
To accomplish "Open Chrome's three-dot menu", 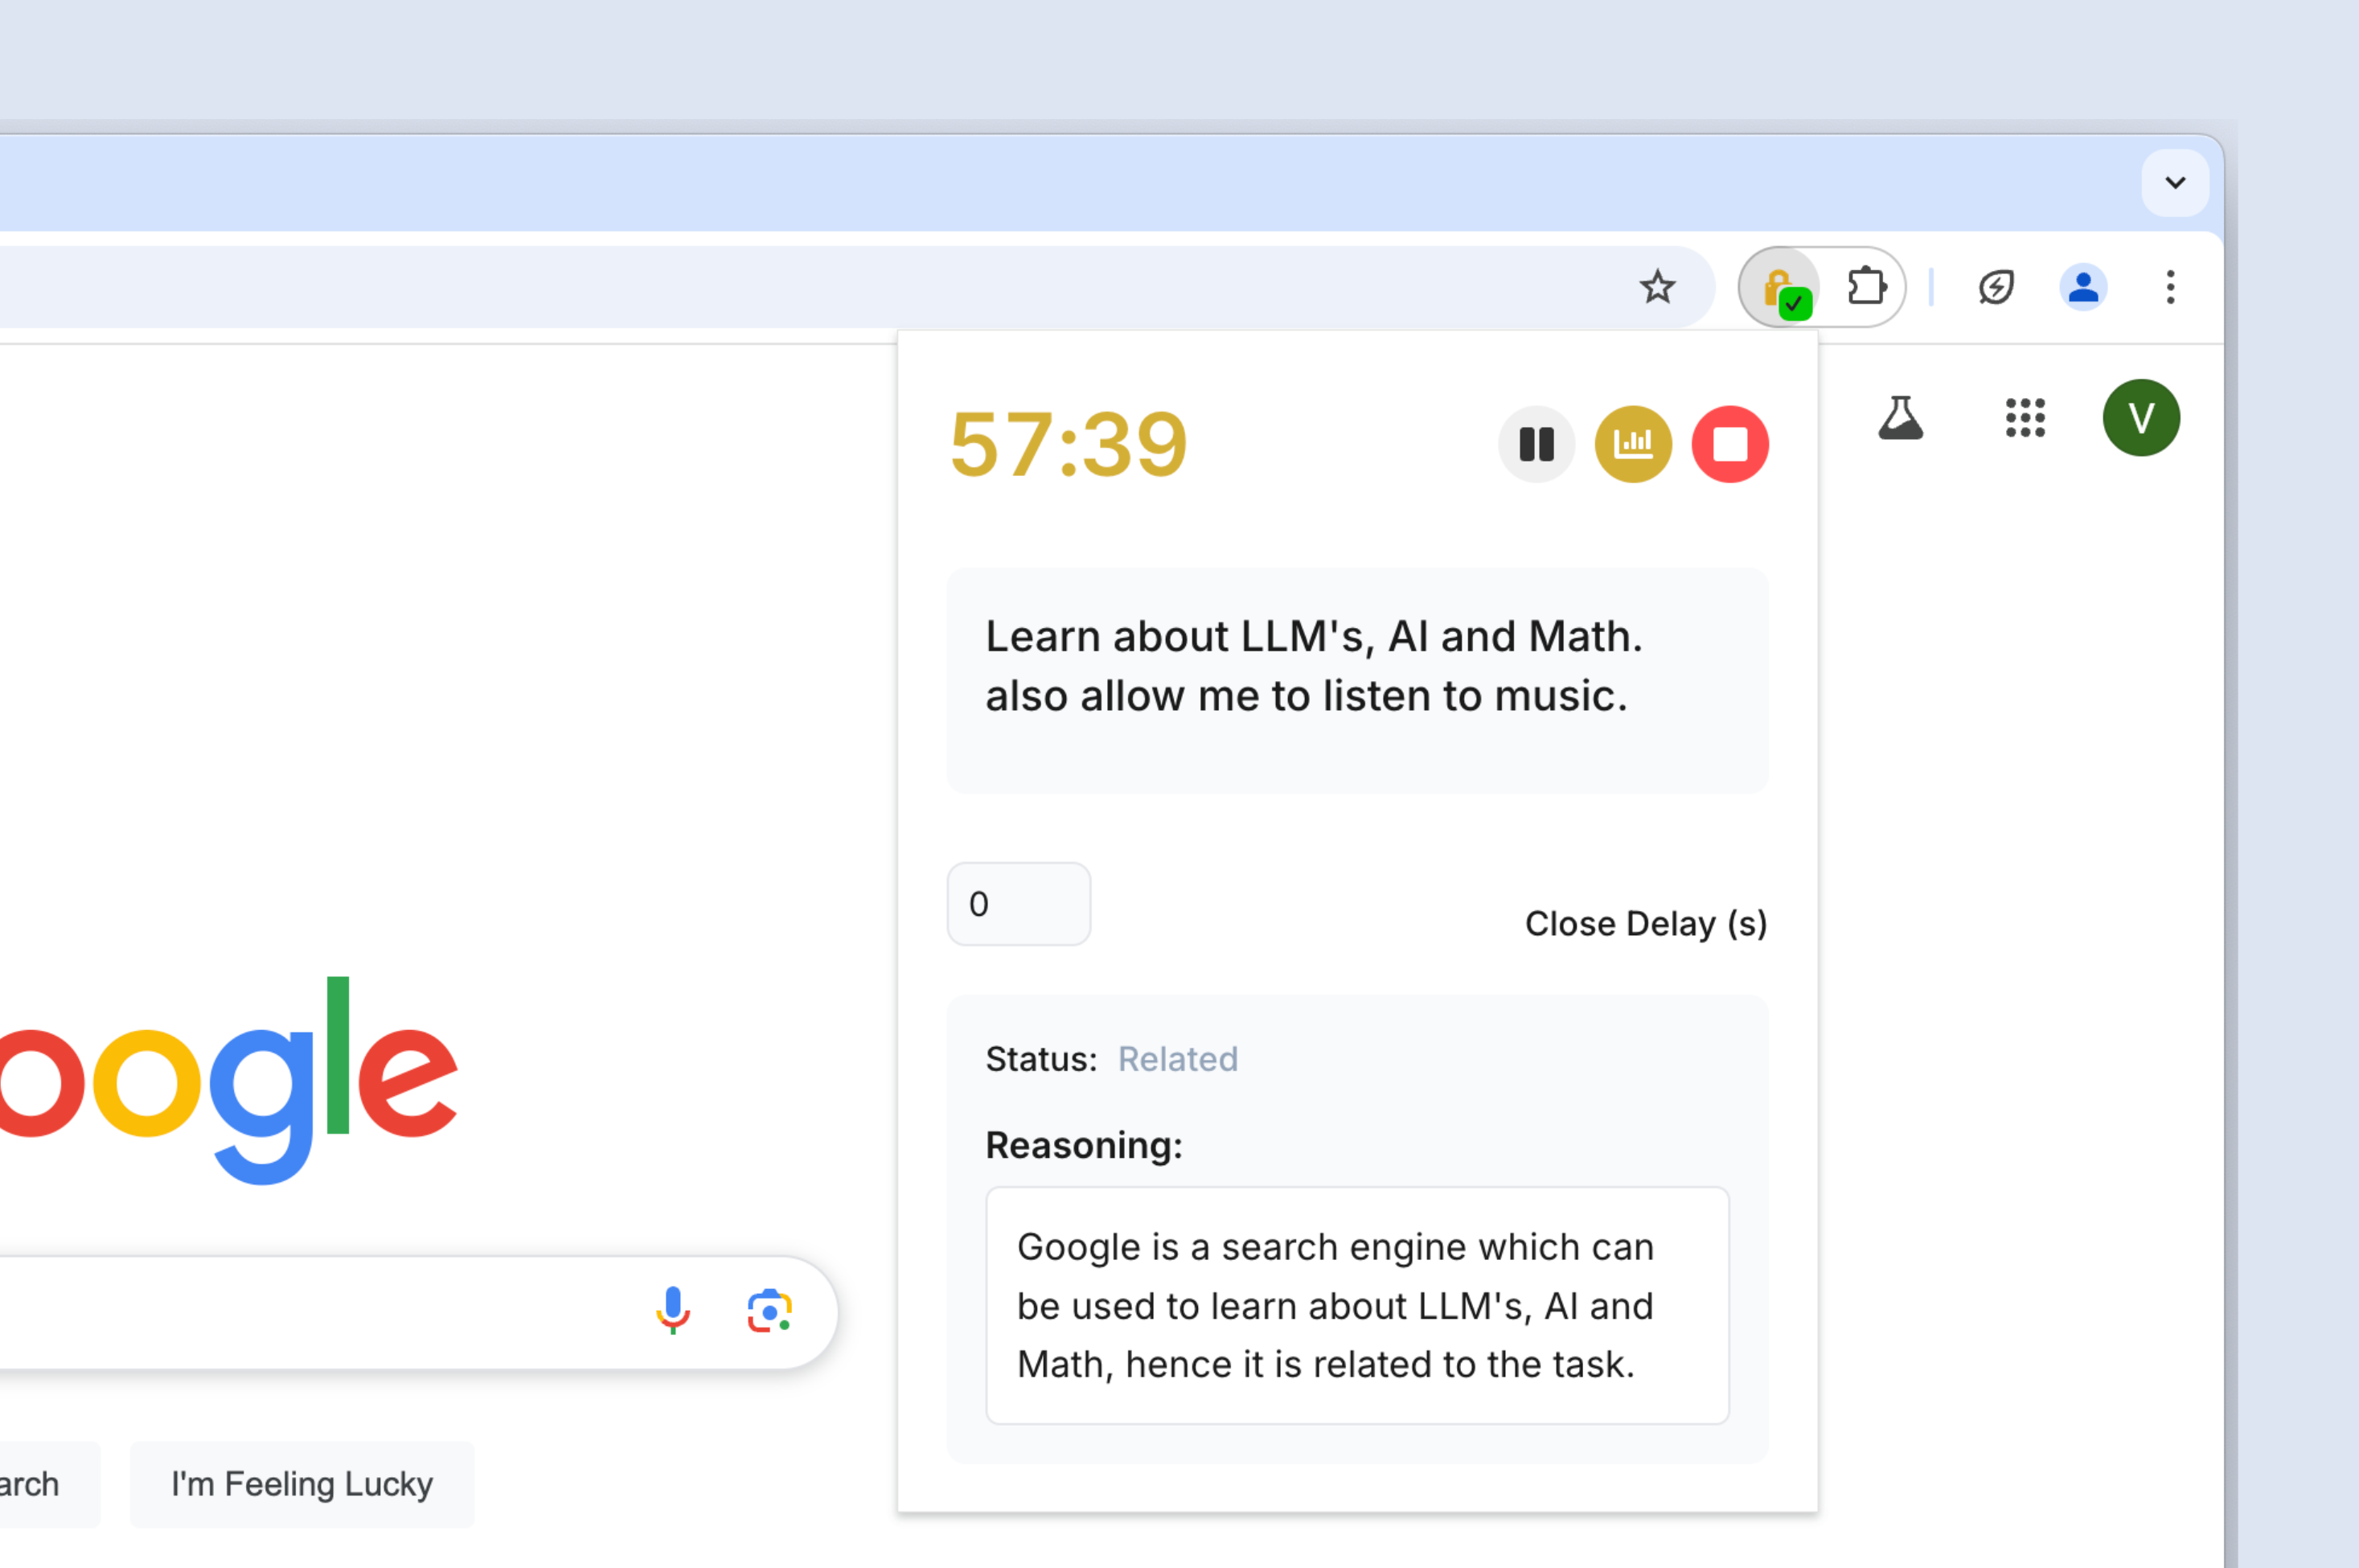I will (x=2170, y=287).
